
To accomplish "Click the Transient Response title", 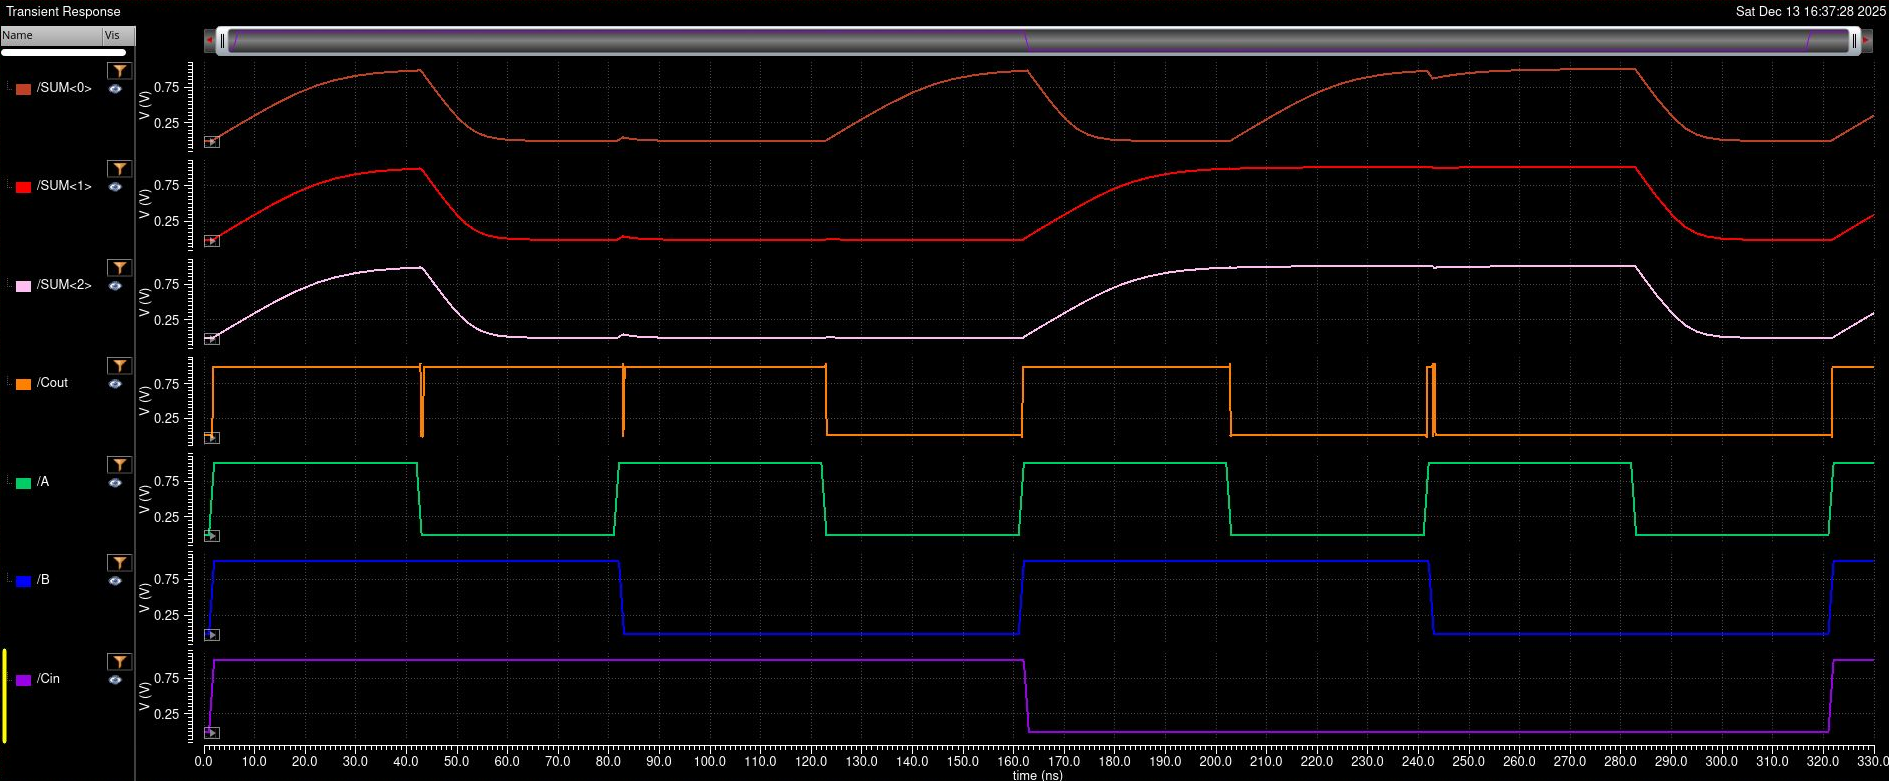I will (x=63, y=11).
